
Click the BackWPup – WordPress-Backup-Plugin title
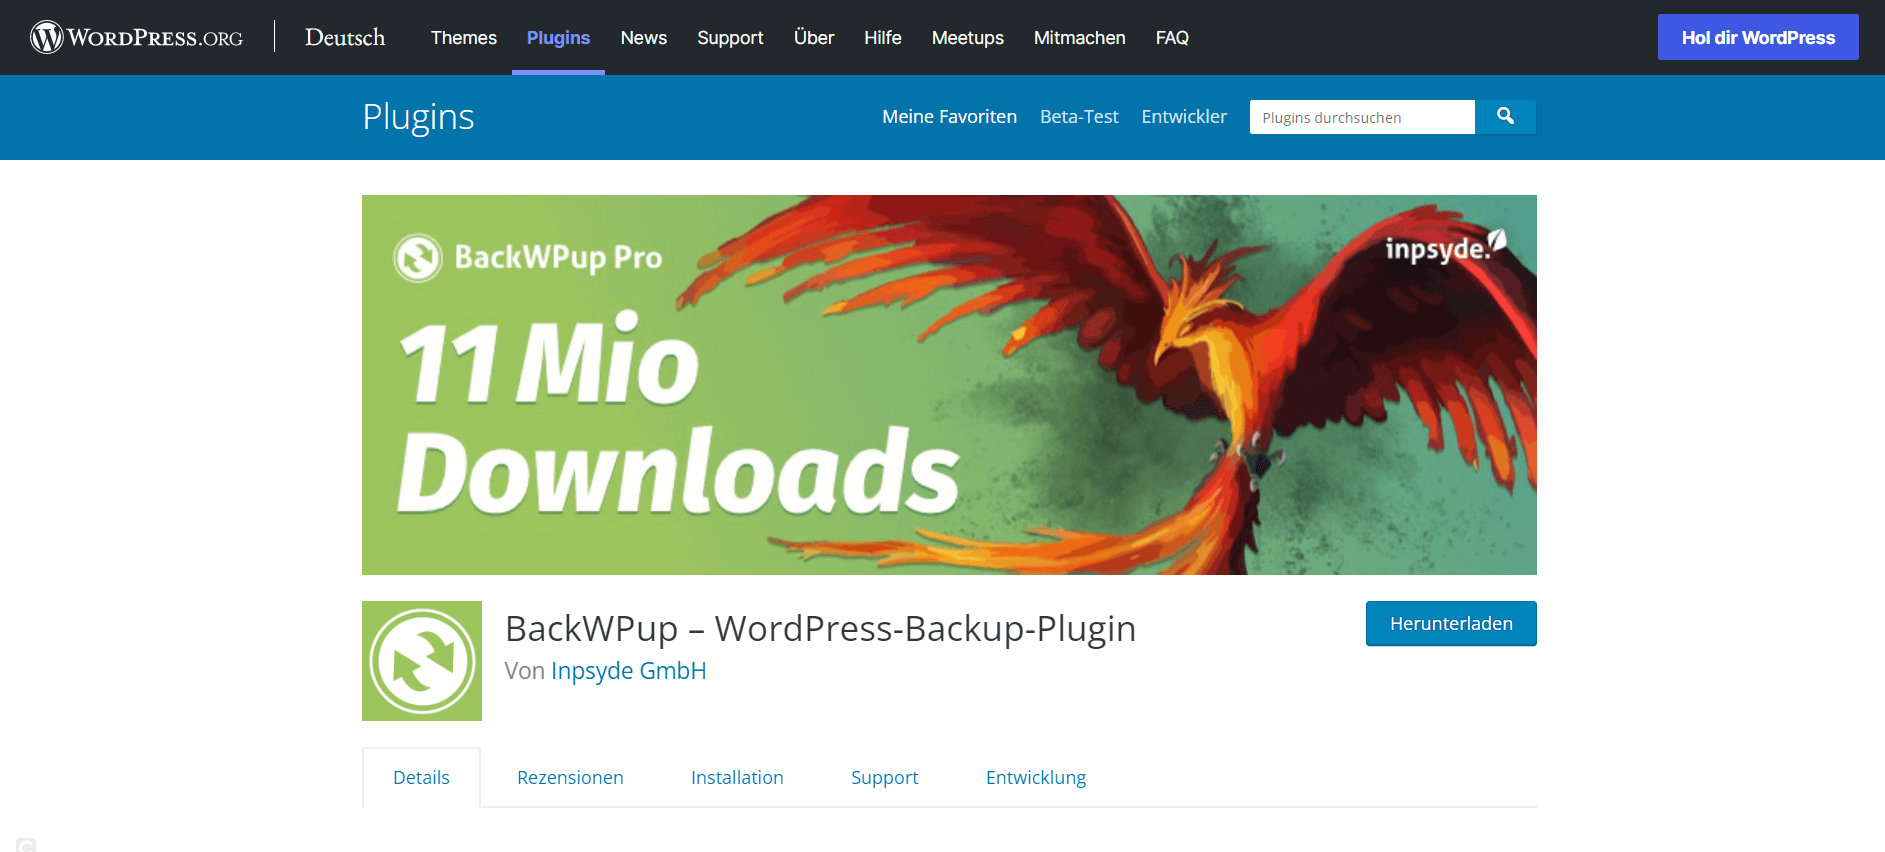pos(820,629)
